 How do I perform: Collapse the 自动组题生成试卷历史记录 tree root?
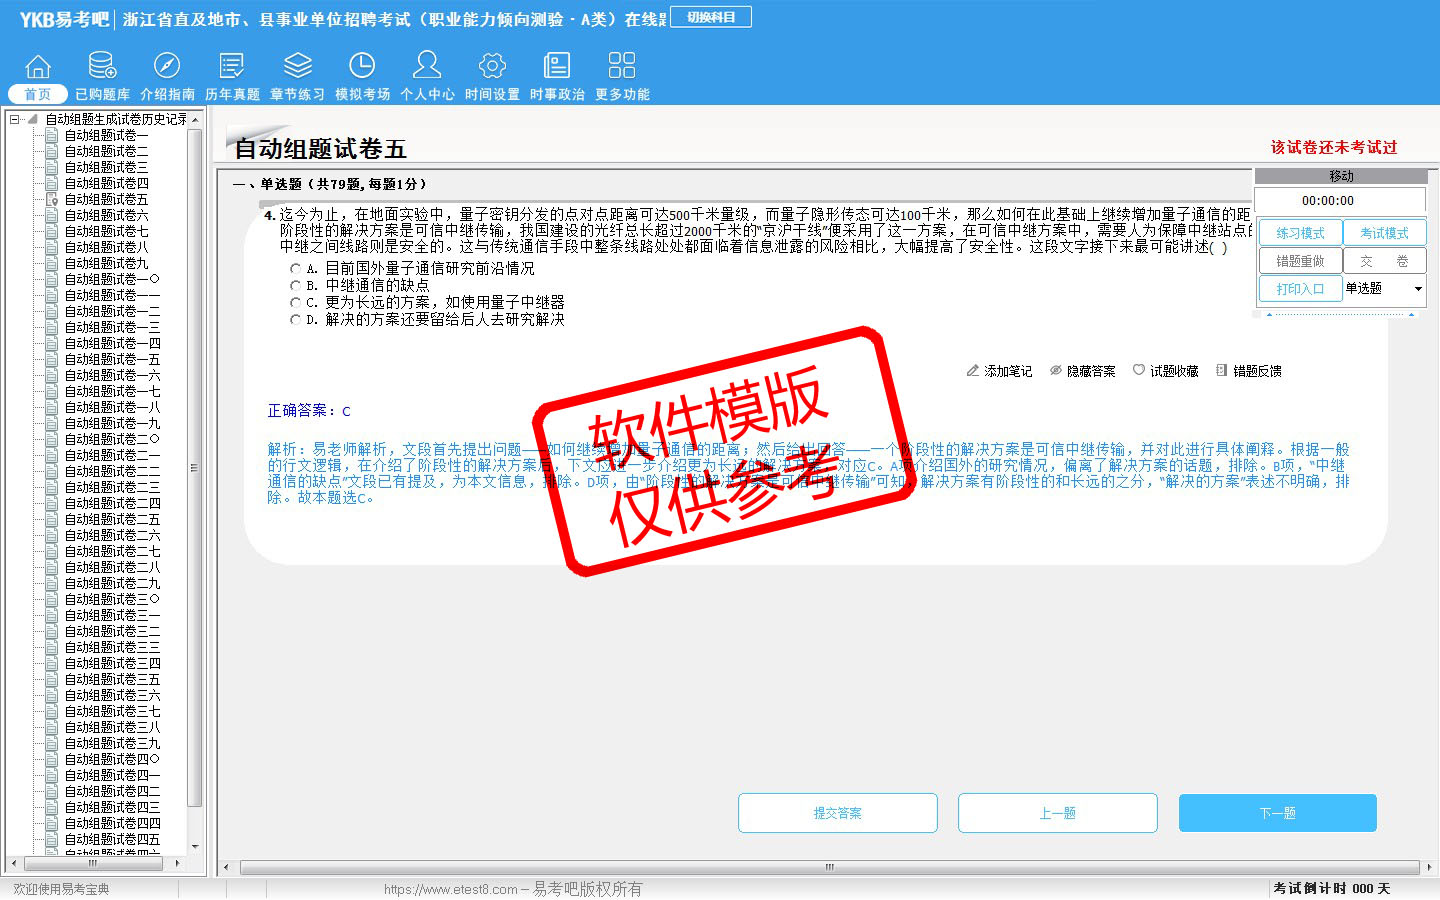pyautogui.click(x=15, y=119)
